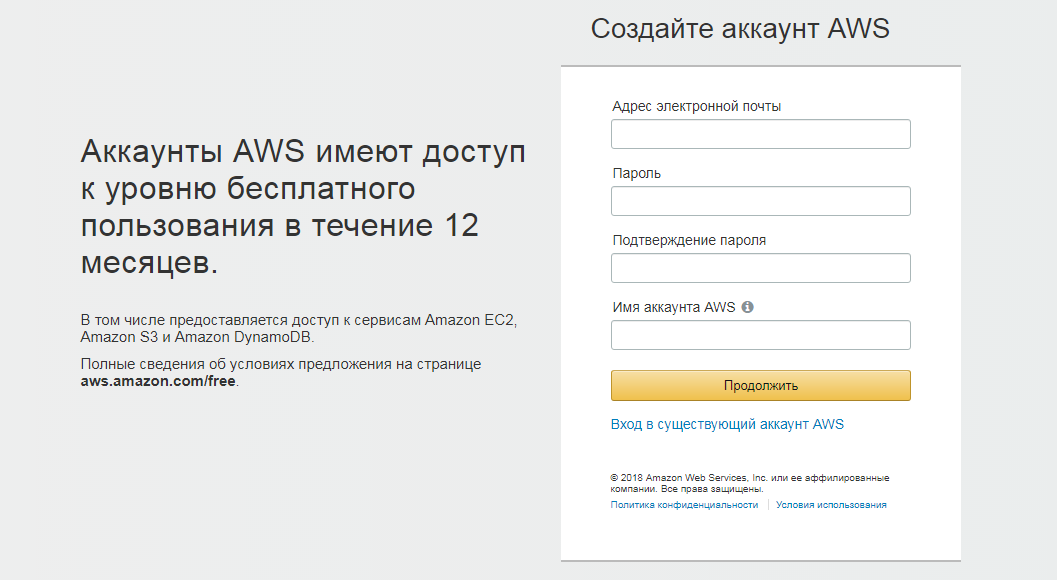Image resolution: width=1057 pixels, height=580 pixels.
Task: Follow the Условия использования link
Action: (x=831, y=504)
